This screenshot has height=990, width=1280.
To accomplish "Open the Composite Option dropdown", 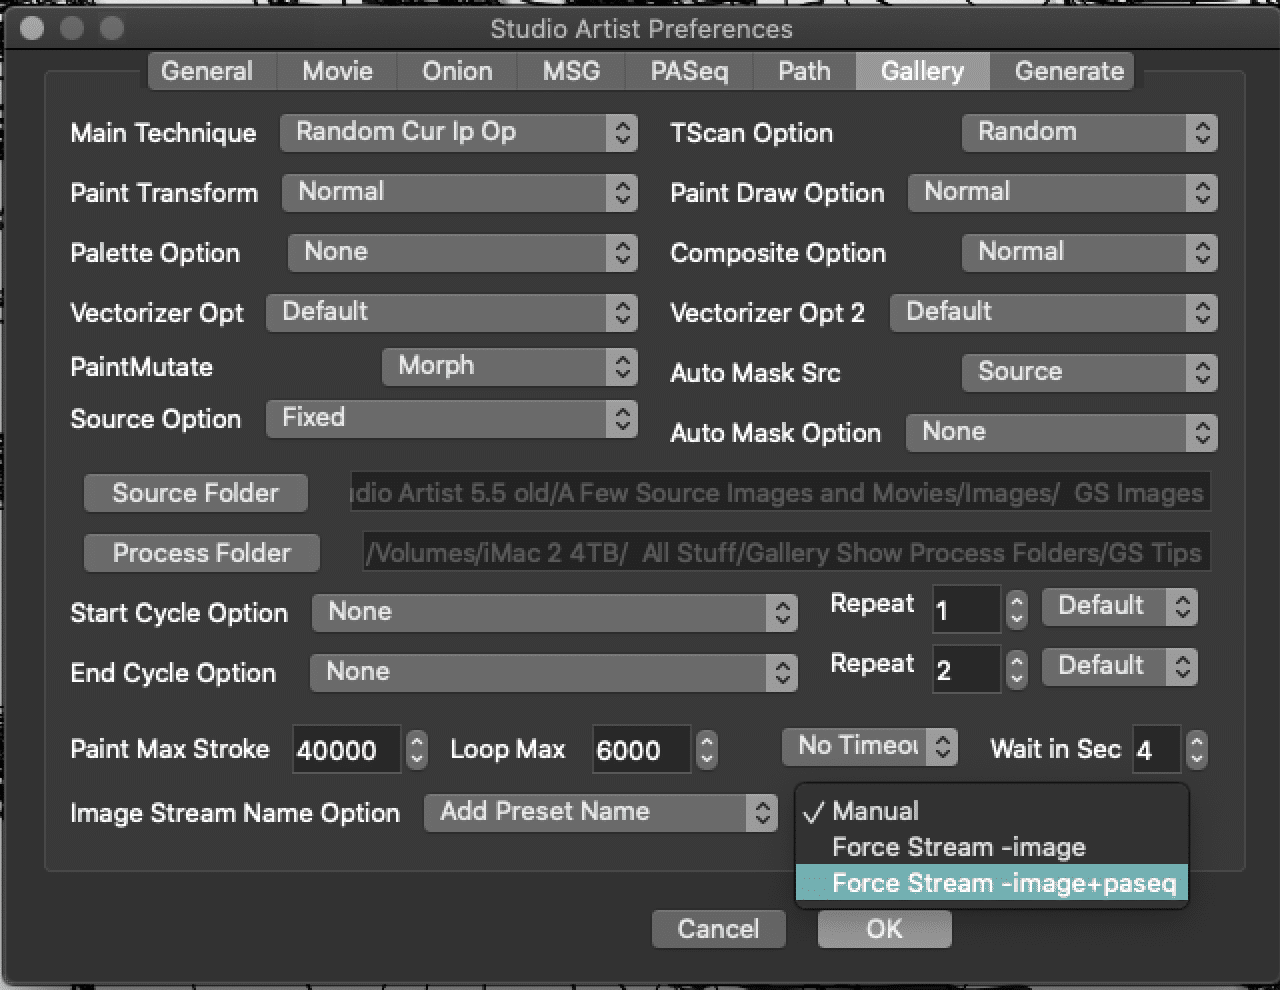I will coord(1089,253).
